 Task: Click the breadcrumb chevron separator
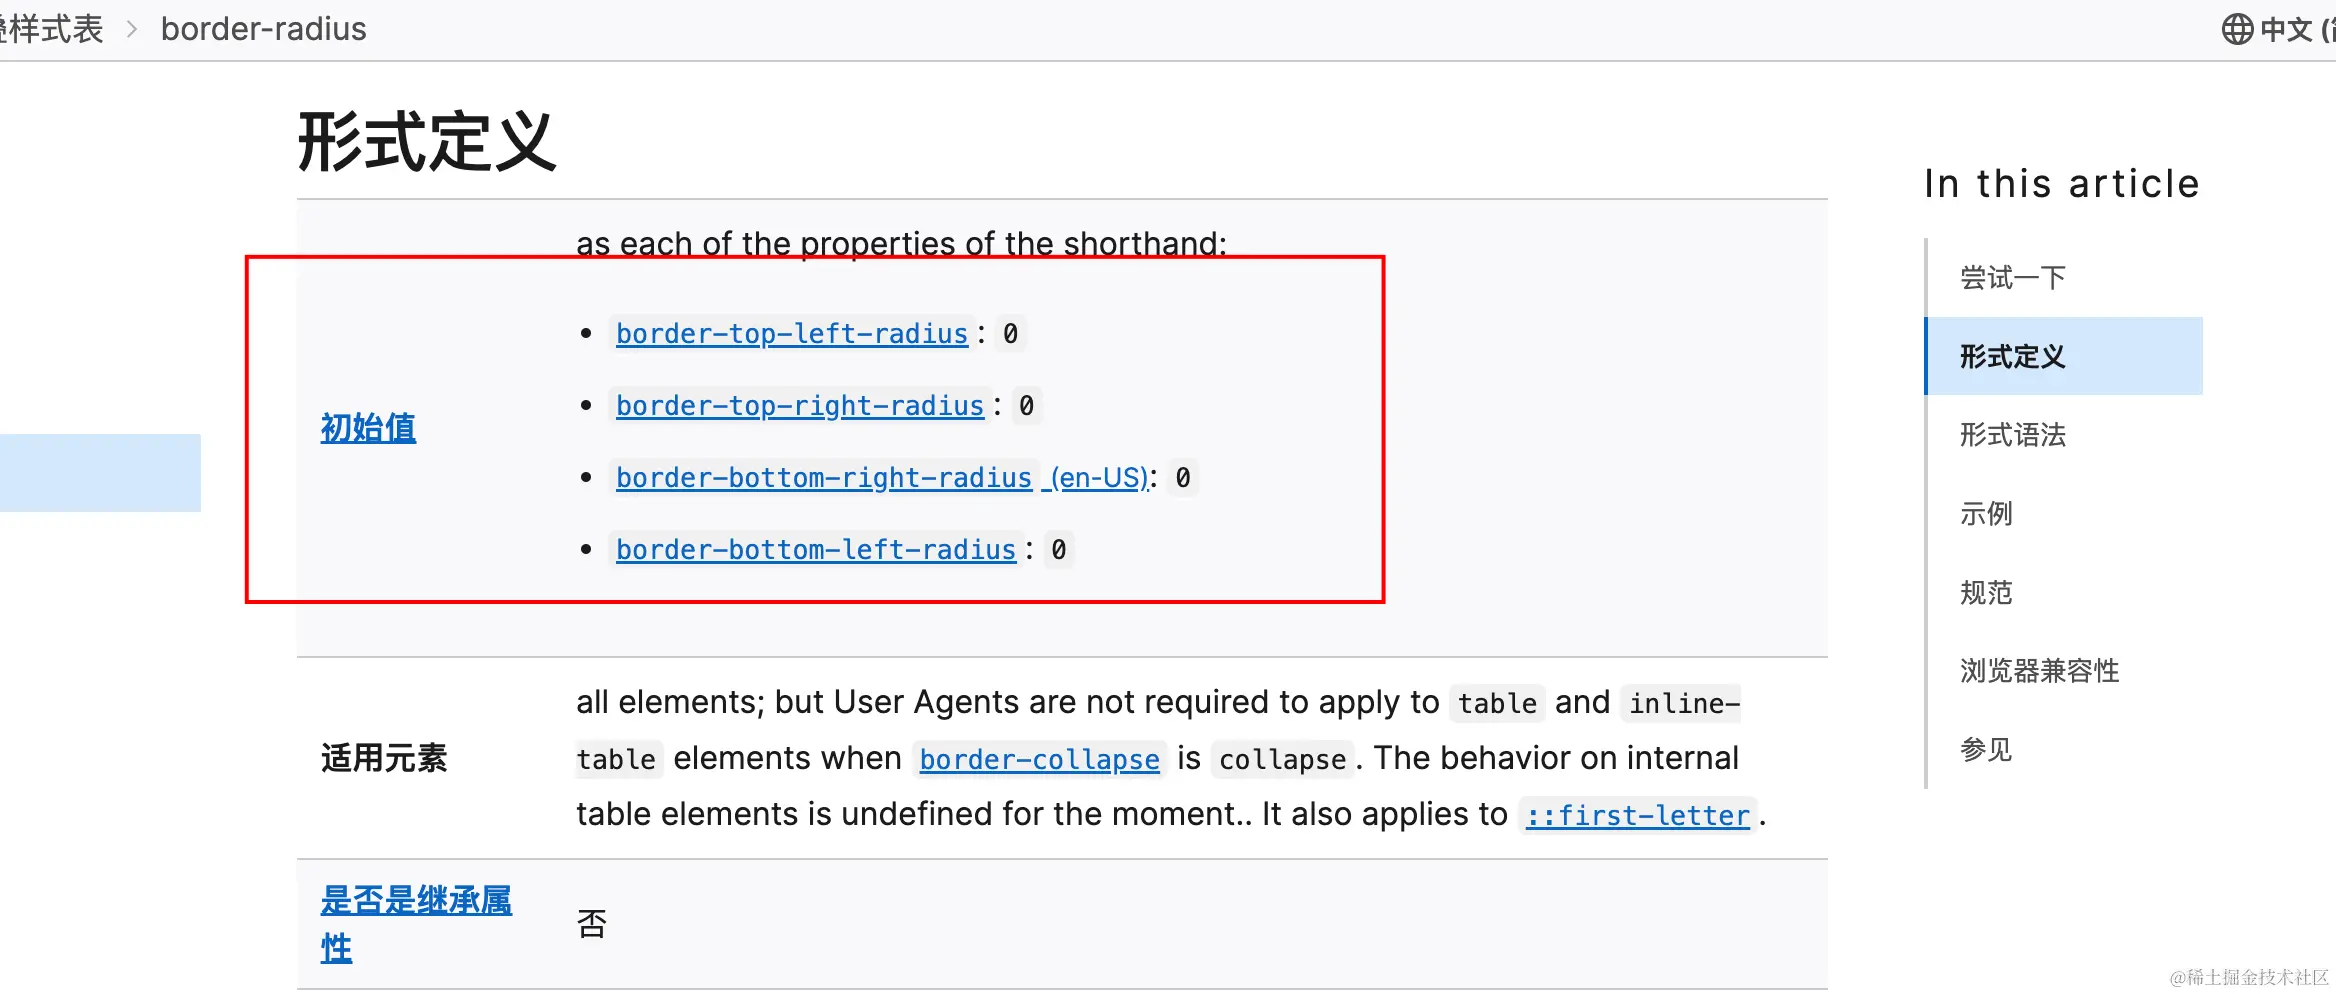pos(131,30)
